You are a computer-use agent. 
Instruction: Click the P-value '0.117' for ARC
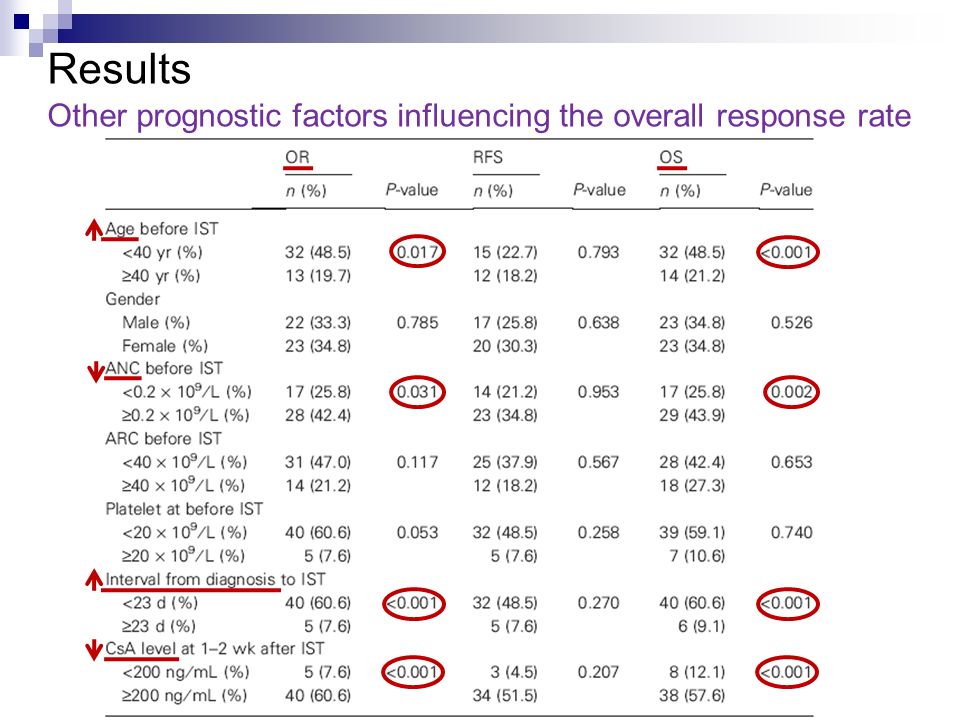417,462
